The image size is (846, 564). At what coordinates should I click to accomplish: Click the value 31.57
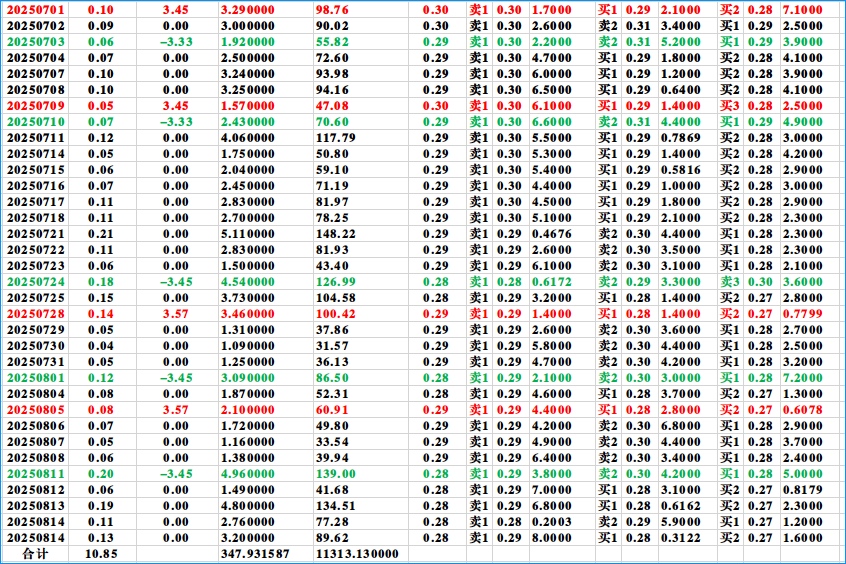332,346
